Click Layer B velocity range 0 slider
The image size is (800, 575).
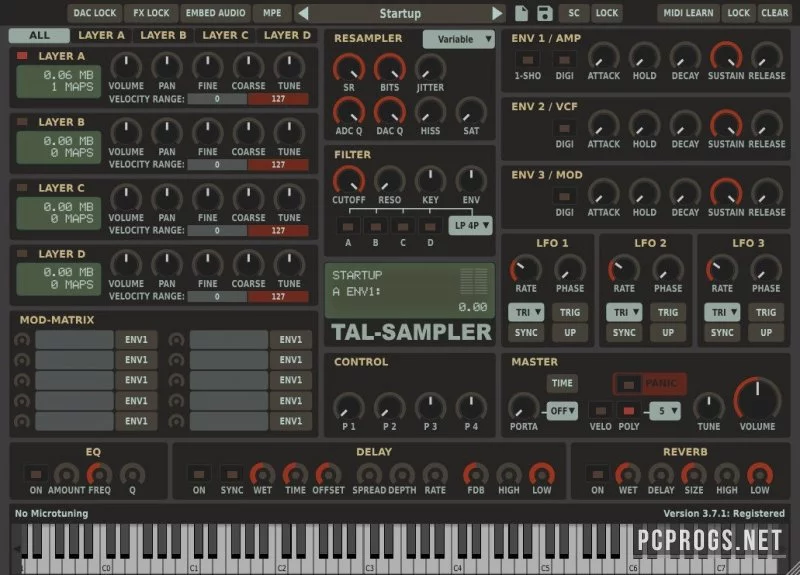pos(217,165)
